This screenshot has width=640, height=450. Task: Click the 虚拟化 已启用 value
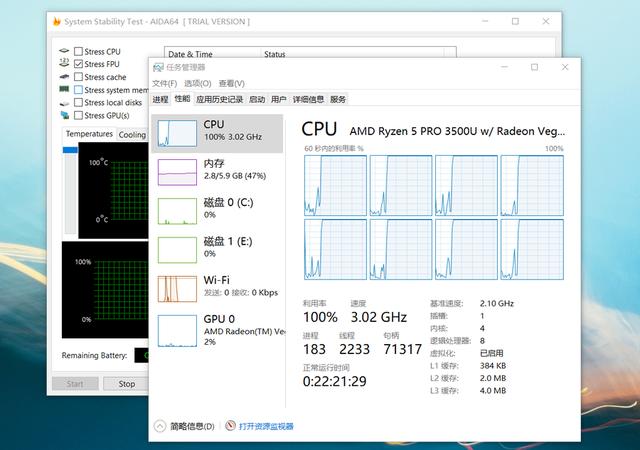coord(491,353)
